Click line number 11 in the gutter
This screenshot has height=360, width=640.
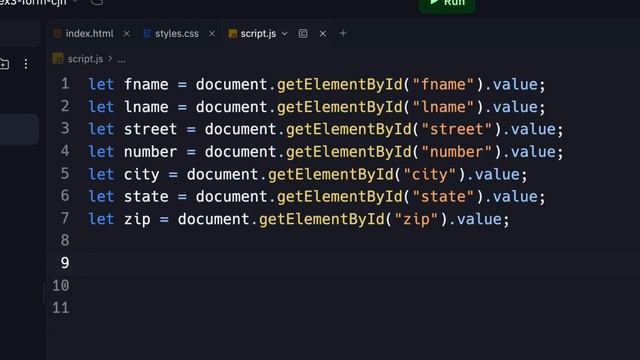coord(61,308)
